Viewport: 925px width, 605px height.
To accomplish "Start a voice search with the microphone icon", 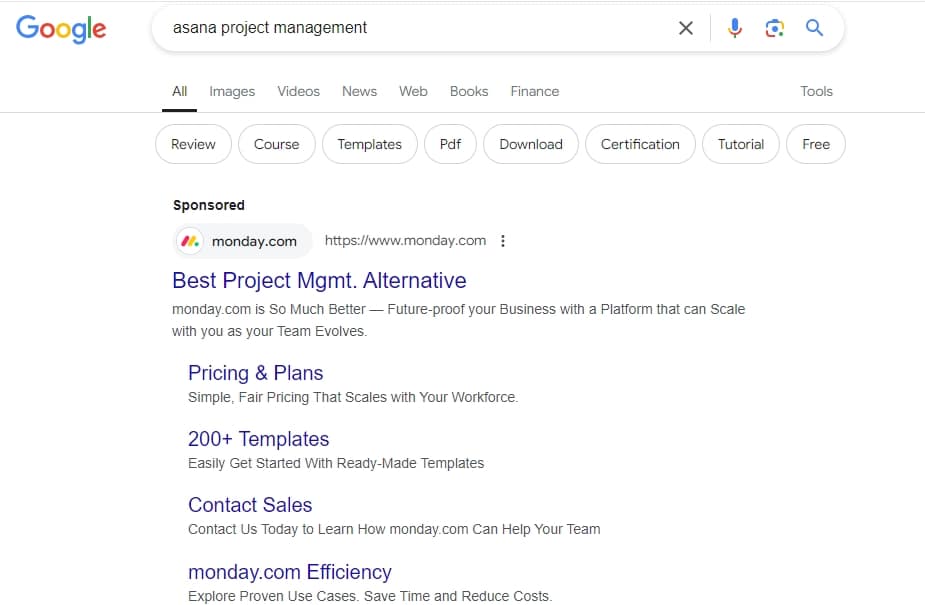I will pos(735,28).
